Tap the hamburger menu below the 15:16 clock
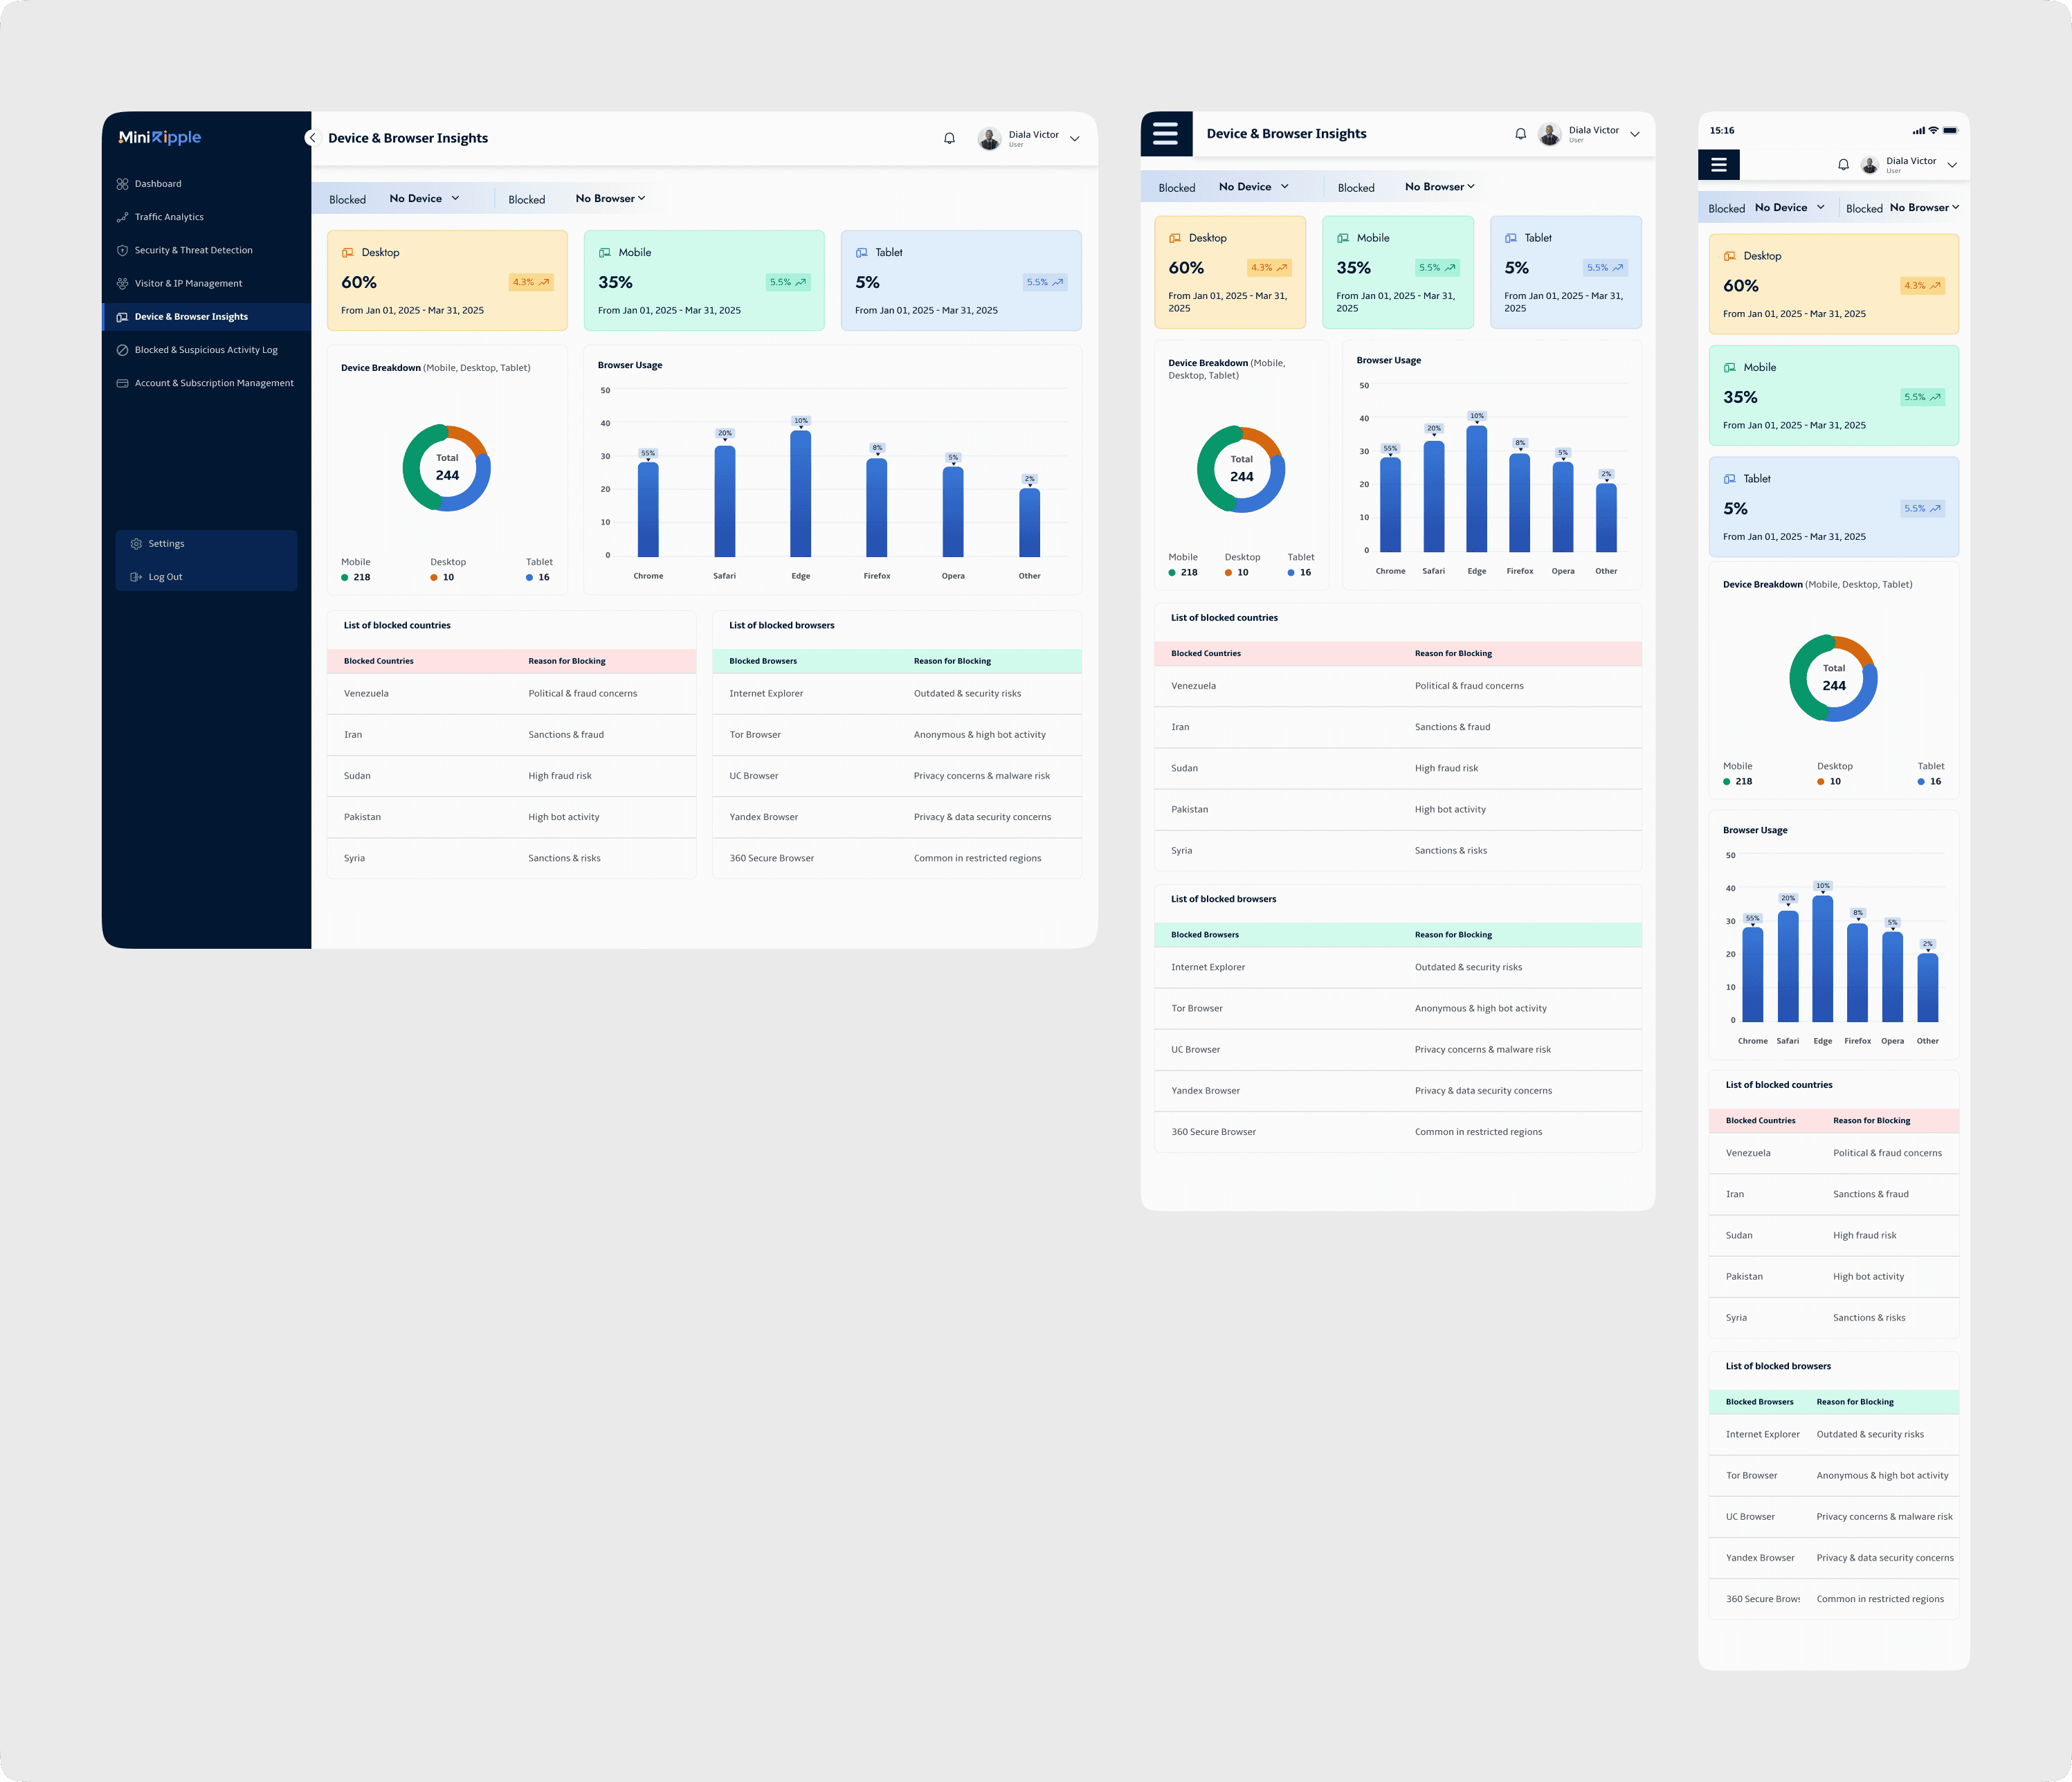Screen dimensions: 2072x1782 coord(1718,165)
